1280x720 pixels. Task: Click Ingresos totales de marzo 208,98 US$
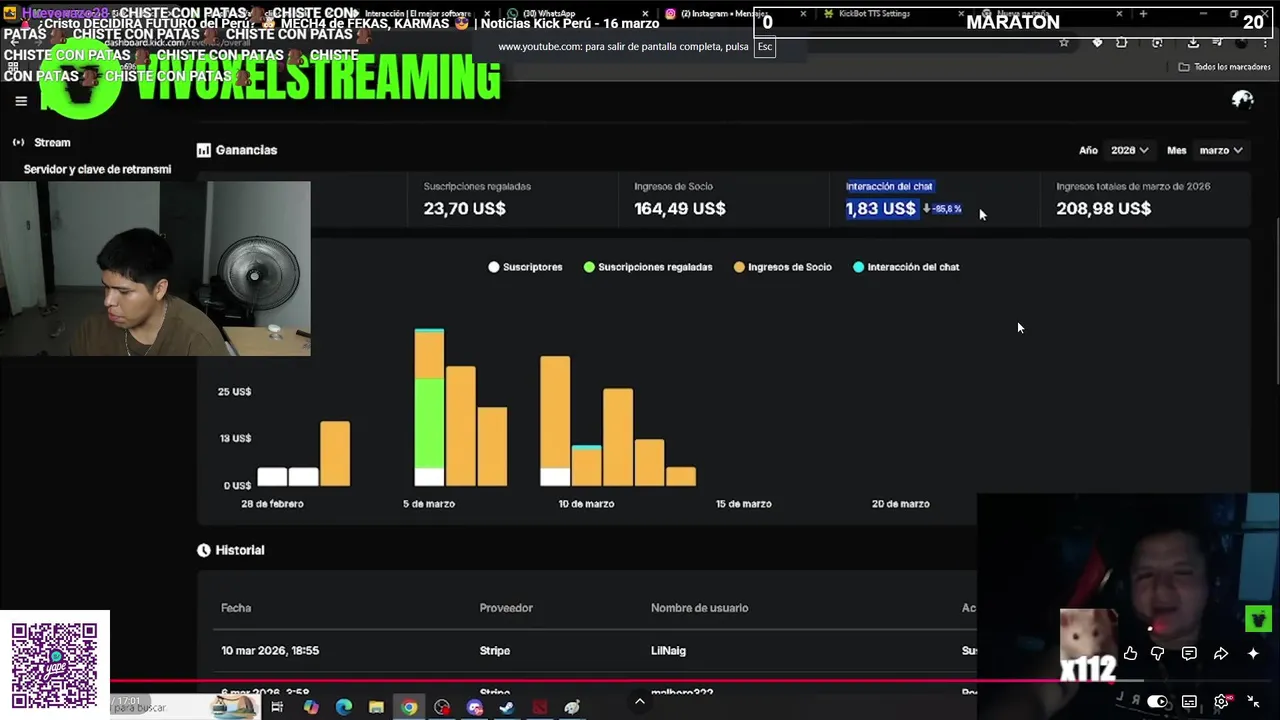click(x=1146, y=198)
